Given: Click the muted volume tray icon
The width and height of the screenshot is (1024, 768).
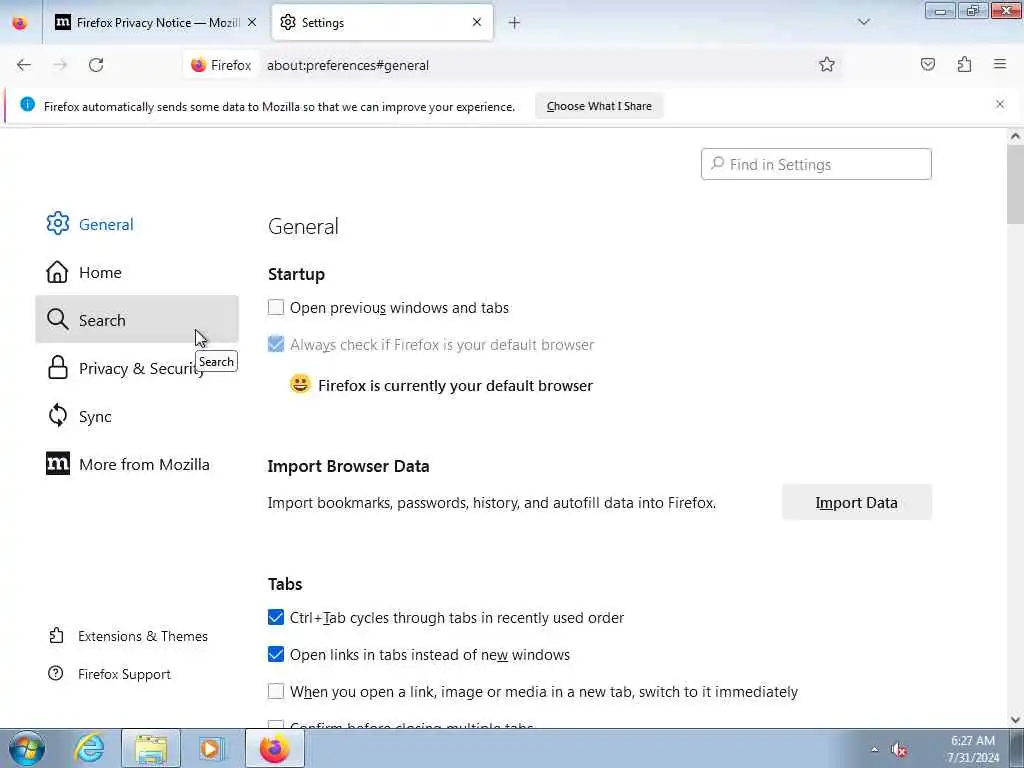Looking at the screenshot, I should click(x=899, y=750).
